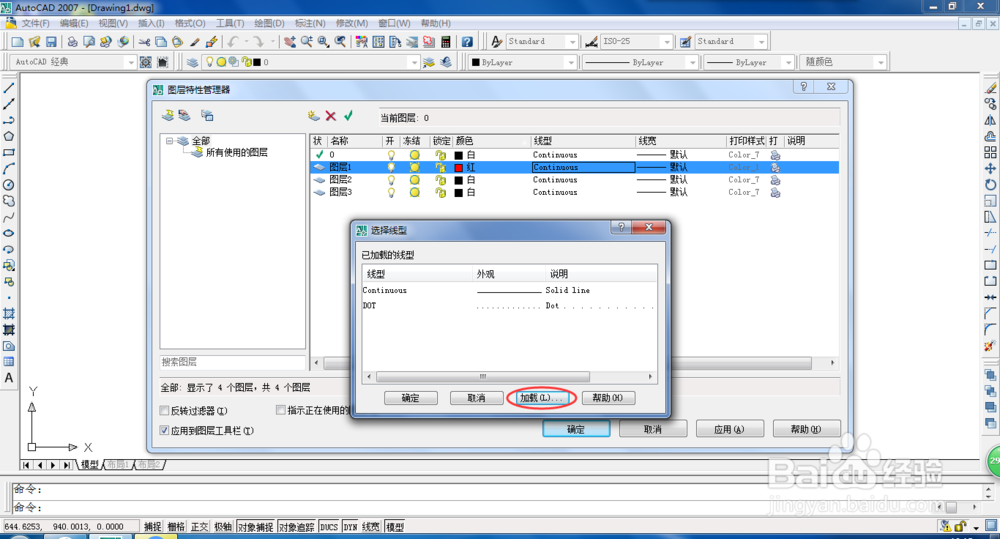Select the Polygon tool in Draw toolbar

click(x=9, y=136)
